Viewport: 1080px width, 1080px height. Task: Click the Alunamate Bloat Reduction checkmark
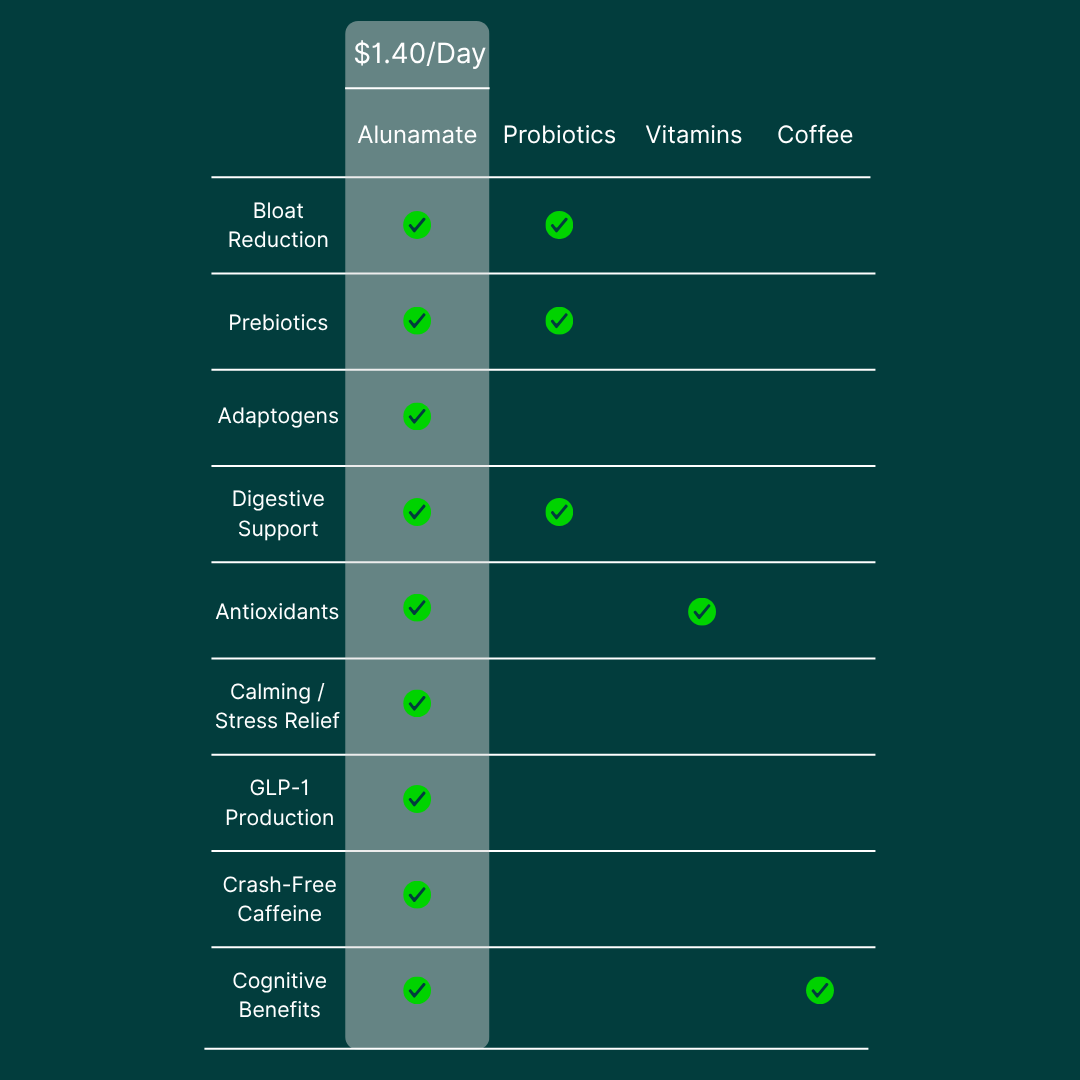point(417,225)
